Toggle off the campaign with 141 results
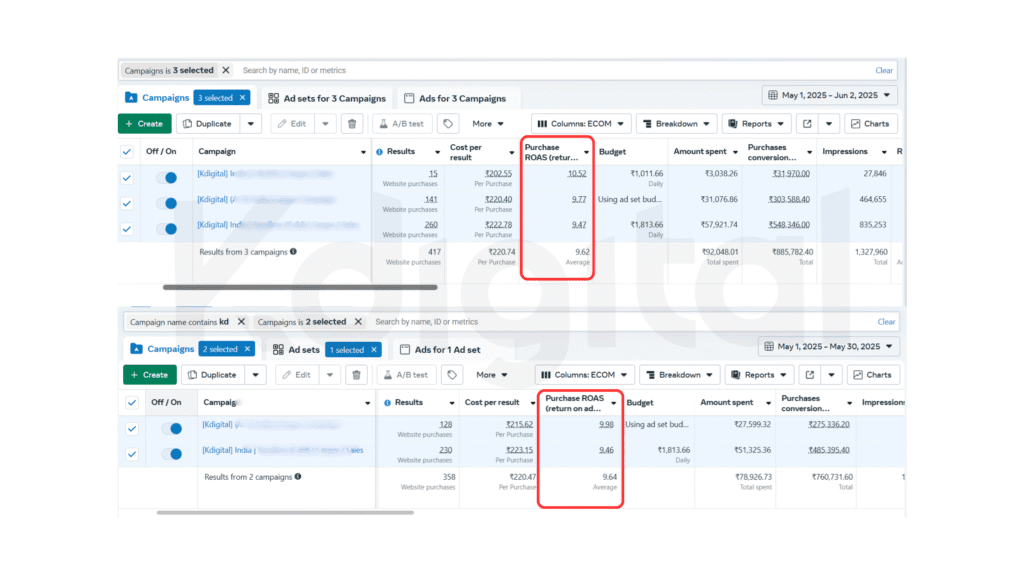The width and height of the screenshot is (1024, 576). pos(166,203)
